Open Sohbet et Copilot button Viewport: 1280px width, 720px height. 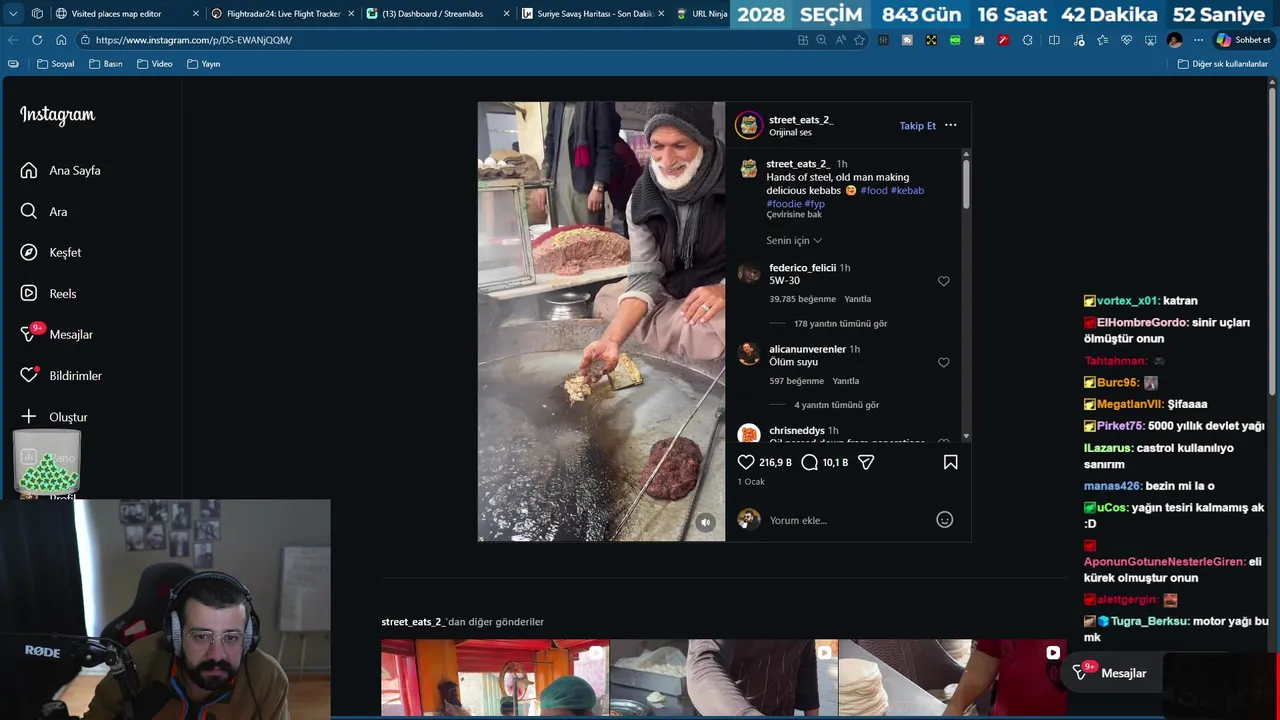pos(1242,40)
